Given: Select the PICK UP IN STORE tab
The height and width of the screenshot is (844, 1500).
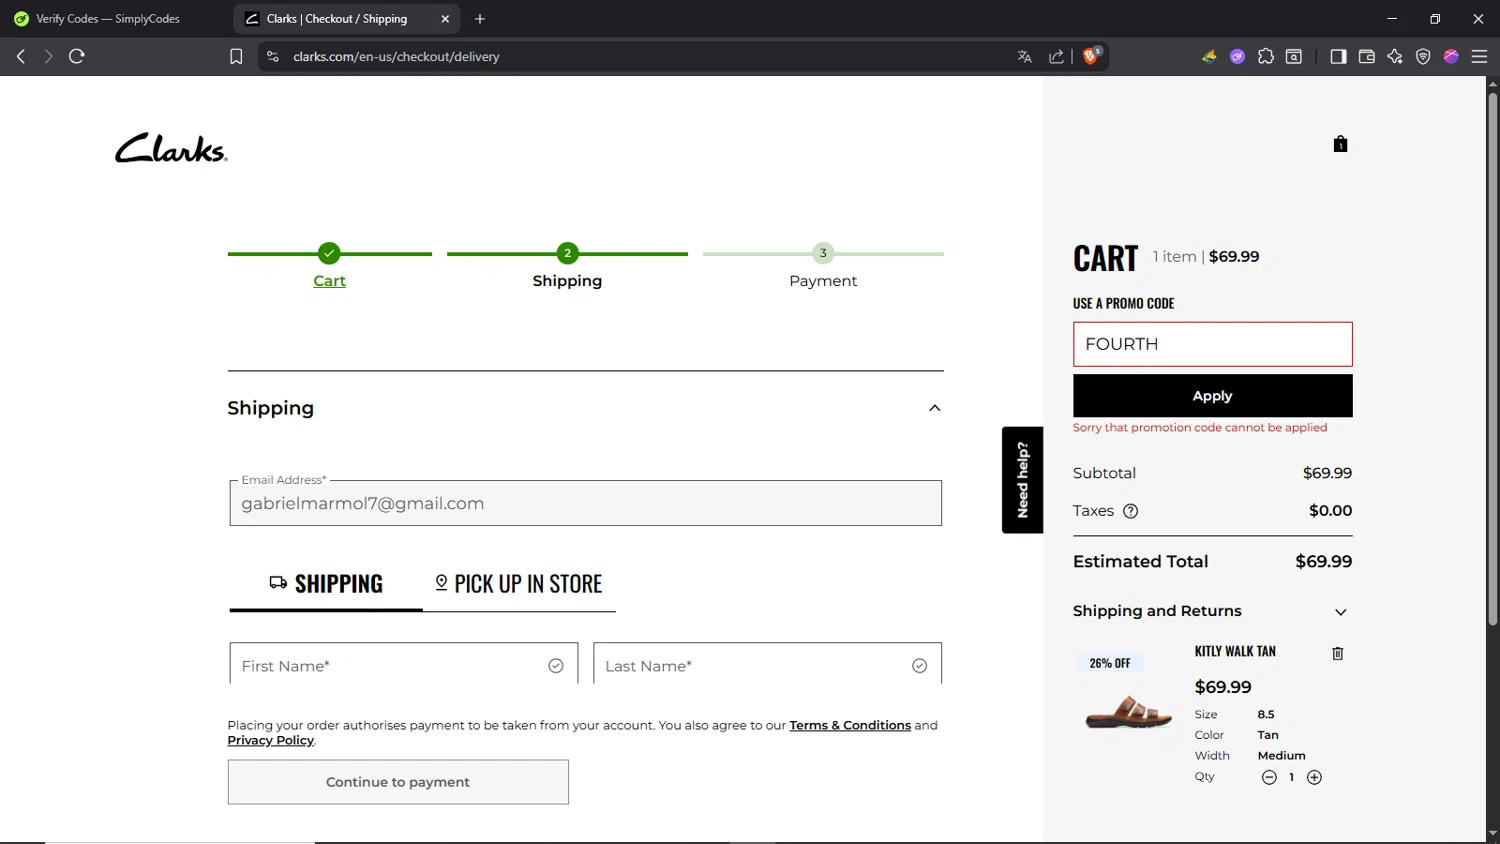Looking at the screenshot, I should point(519,584).
